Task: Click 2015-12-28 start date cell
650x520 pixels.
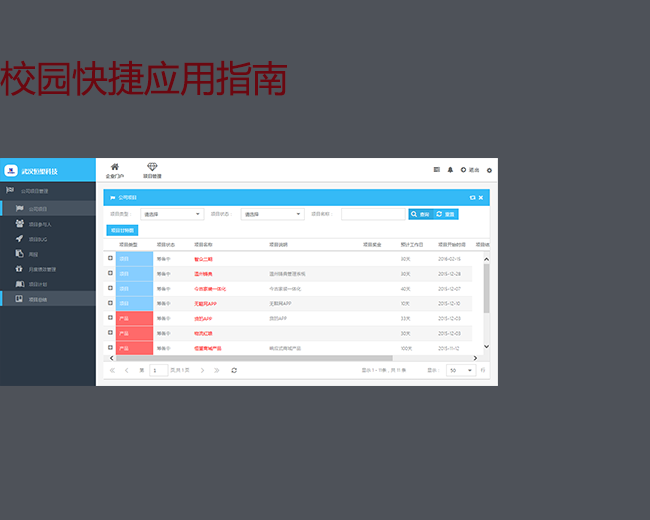Action: [x=449, y=274]
